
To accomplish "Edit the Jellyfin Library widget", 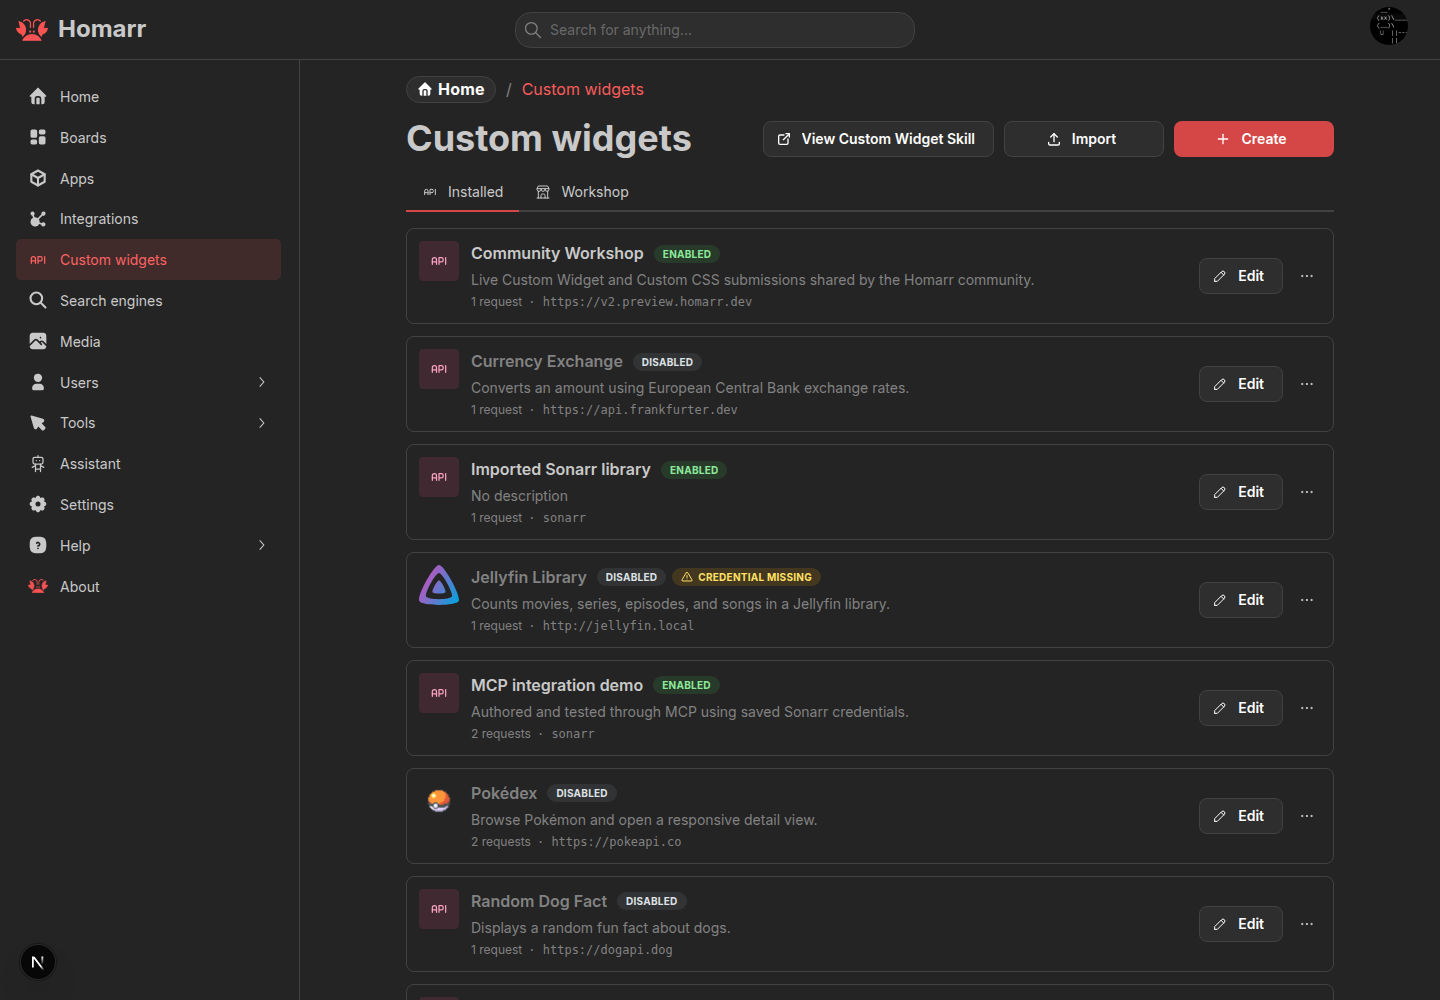I will coord(1241,600).
